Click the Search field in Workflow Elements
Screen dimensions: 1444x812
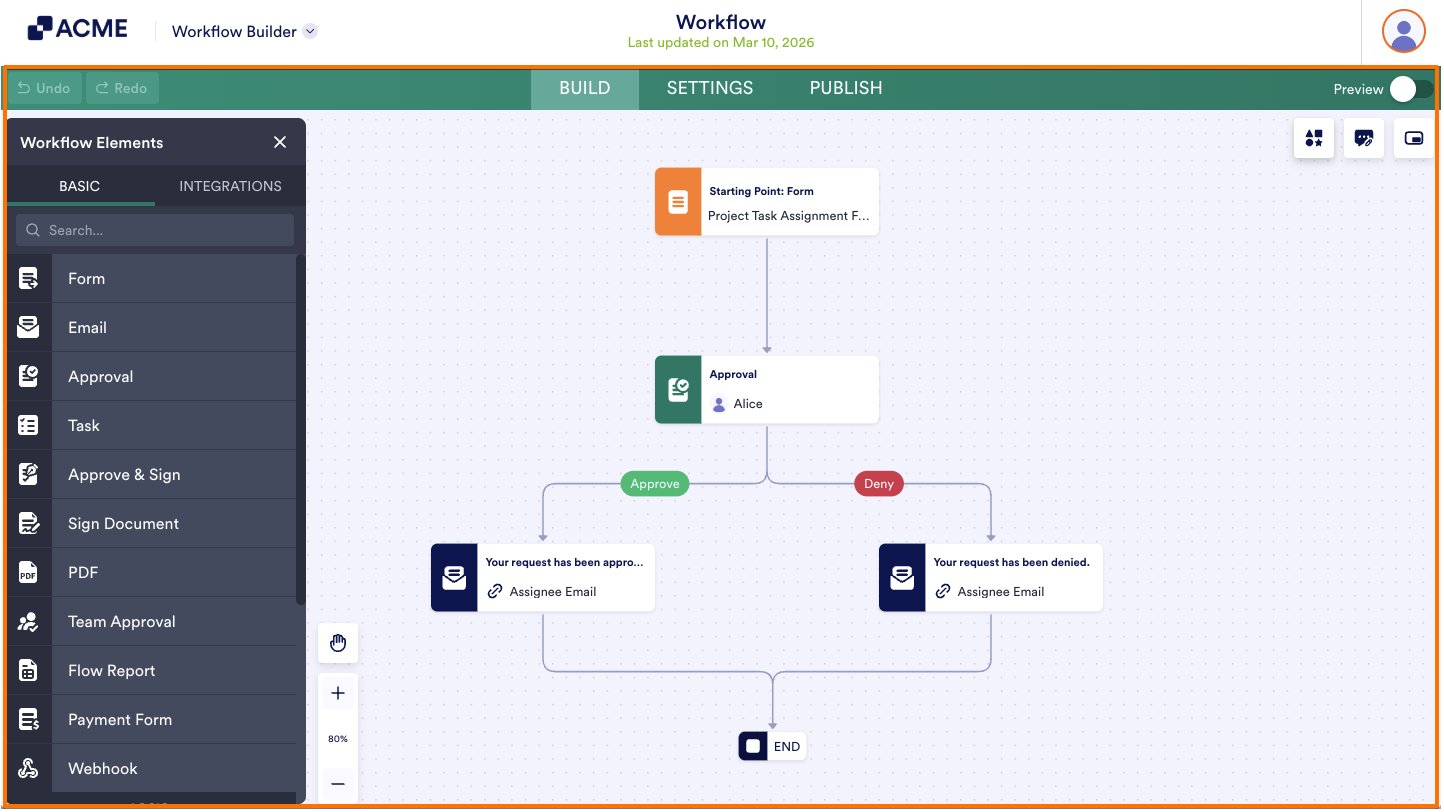coord(154,230)
